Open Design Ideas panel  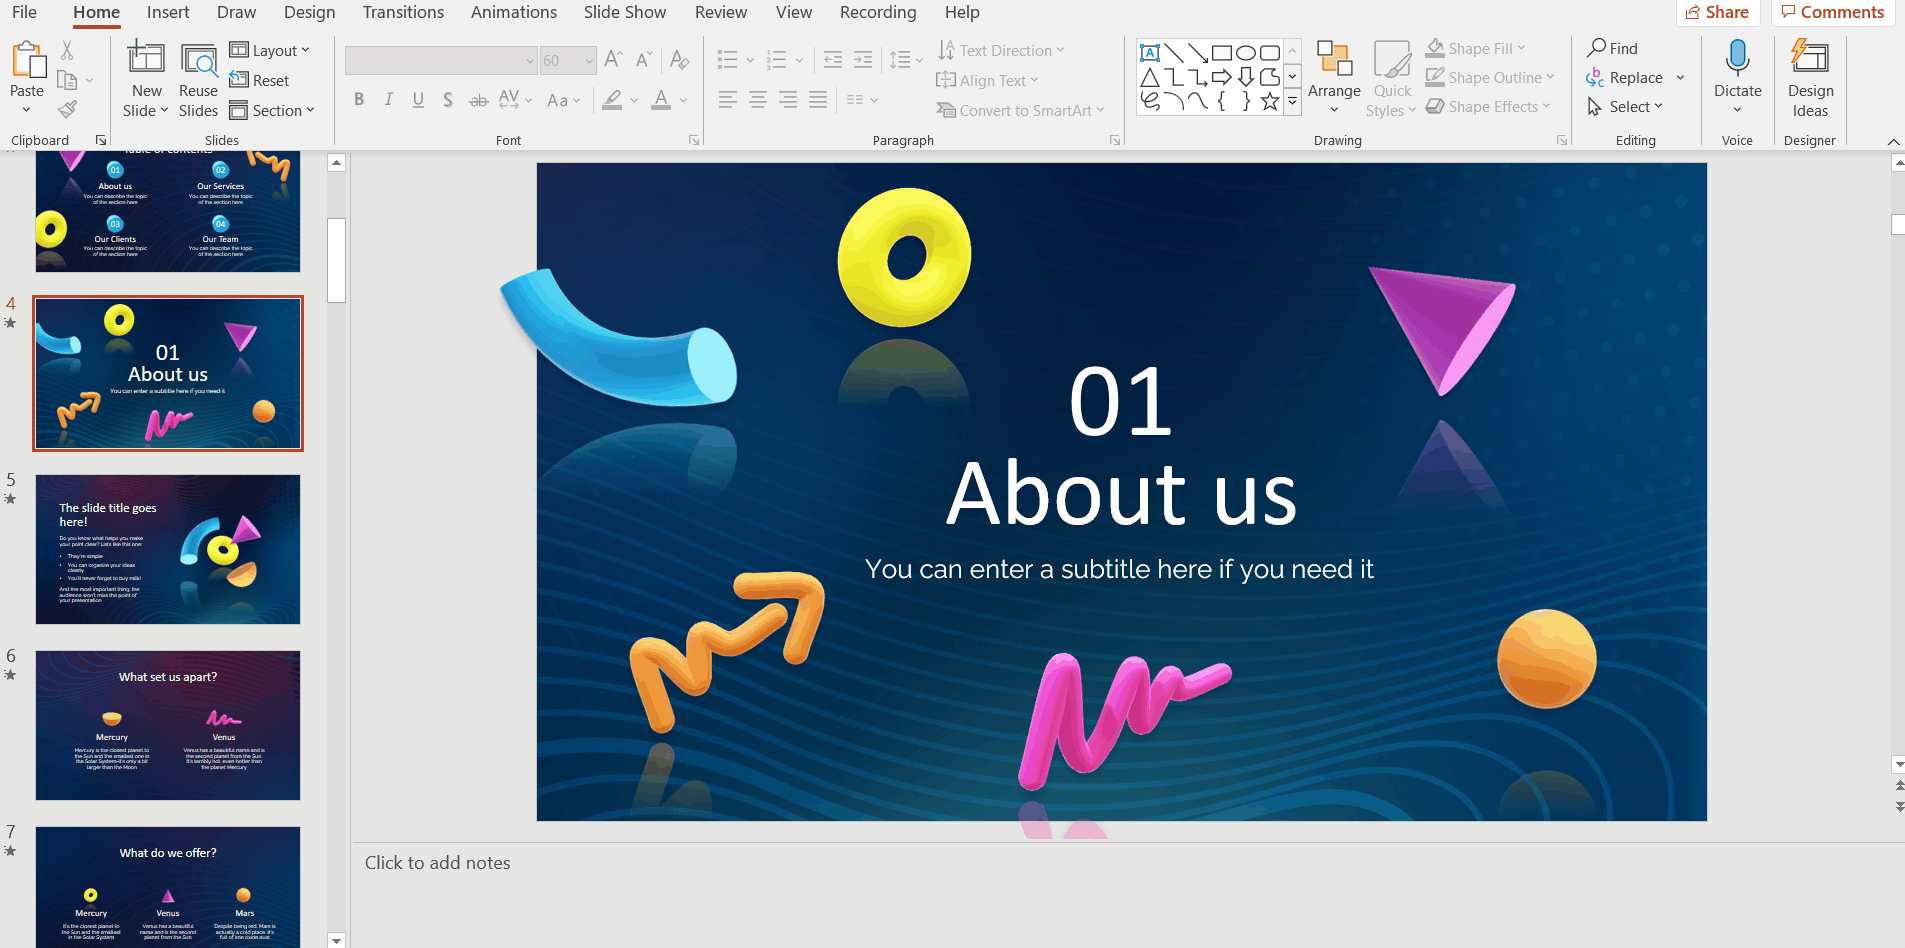tap(1810, 80)
